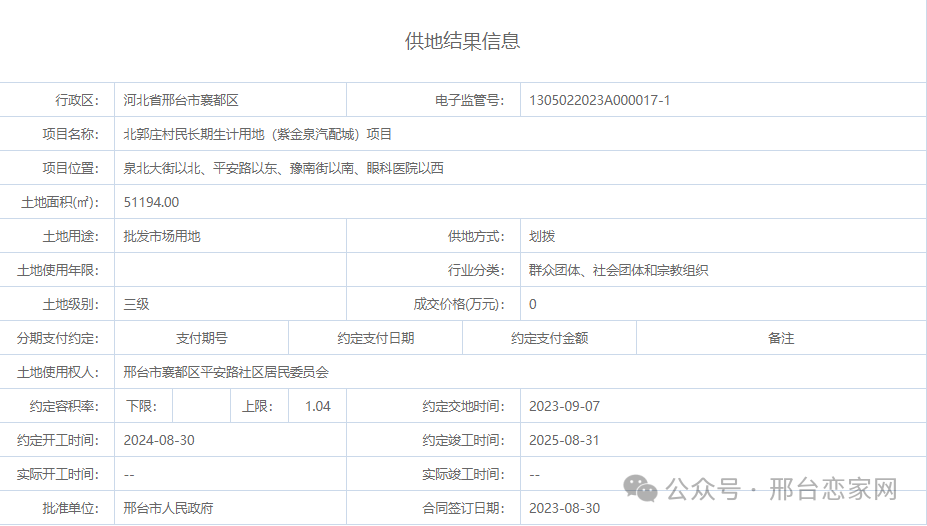Select the date 2024-08-30
927x526 pixels.
pyautogui.click(x=159, y=440)
